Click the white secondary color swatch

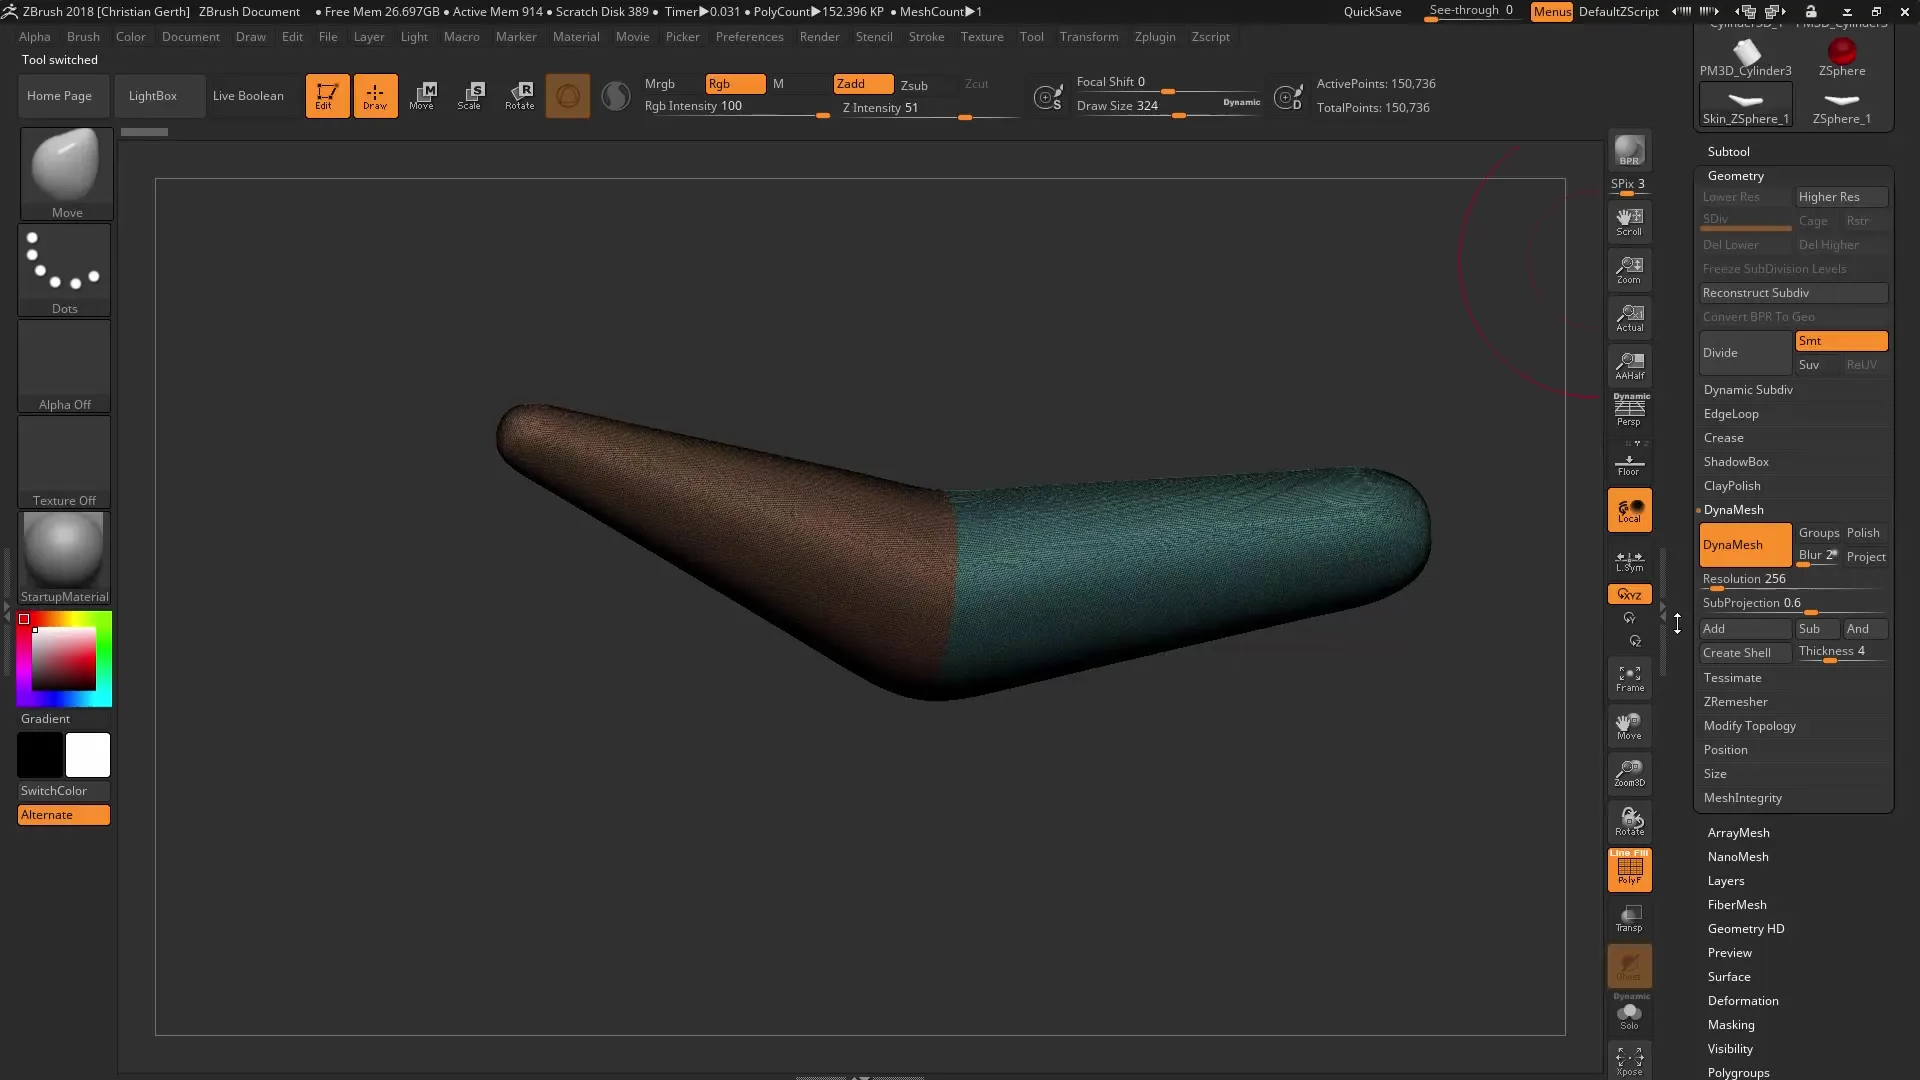[x=88, y=755]
